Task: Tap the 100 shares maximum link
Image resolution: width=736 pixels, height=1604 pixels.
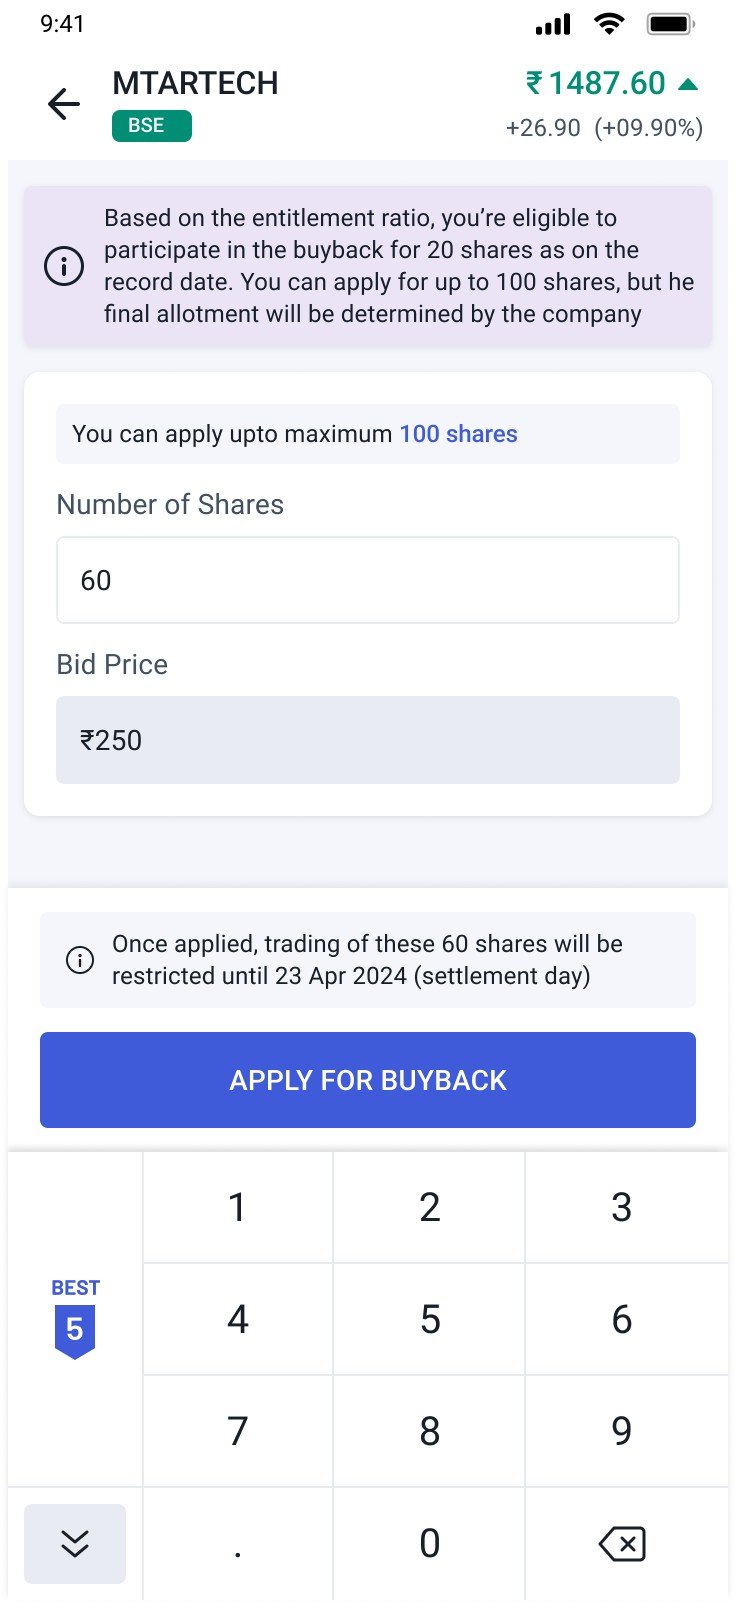Action: pos(458,434)
